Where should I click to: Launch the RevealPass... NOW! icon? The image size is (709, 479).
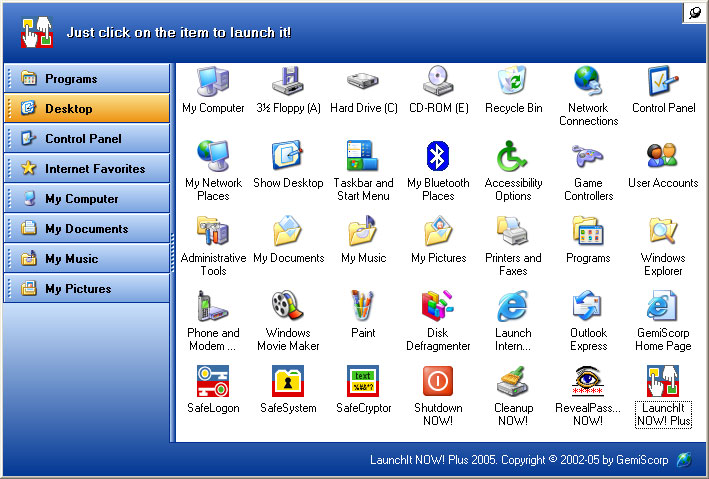[588, 381]
